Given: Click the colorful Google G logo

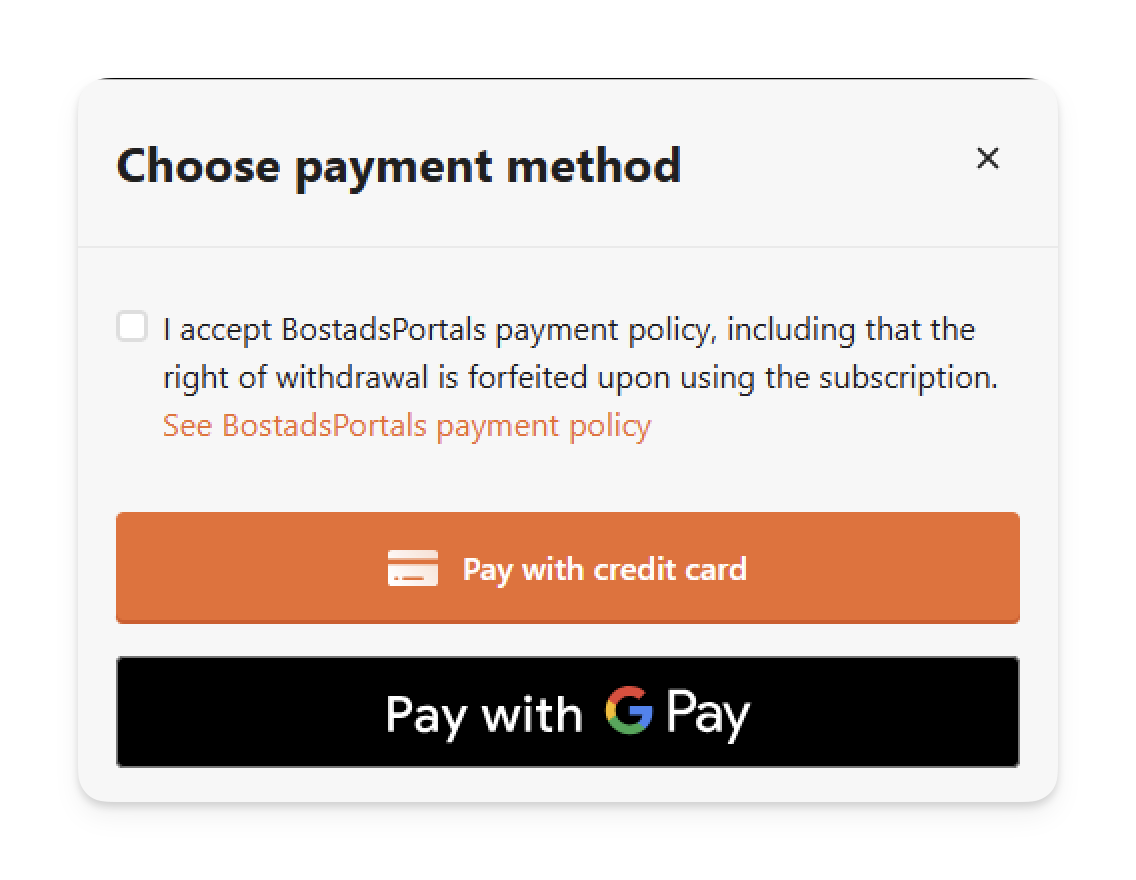Looking at the screenshot, I should pos(629,711).
